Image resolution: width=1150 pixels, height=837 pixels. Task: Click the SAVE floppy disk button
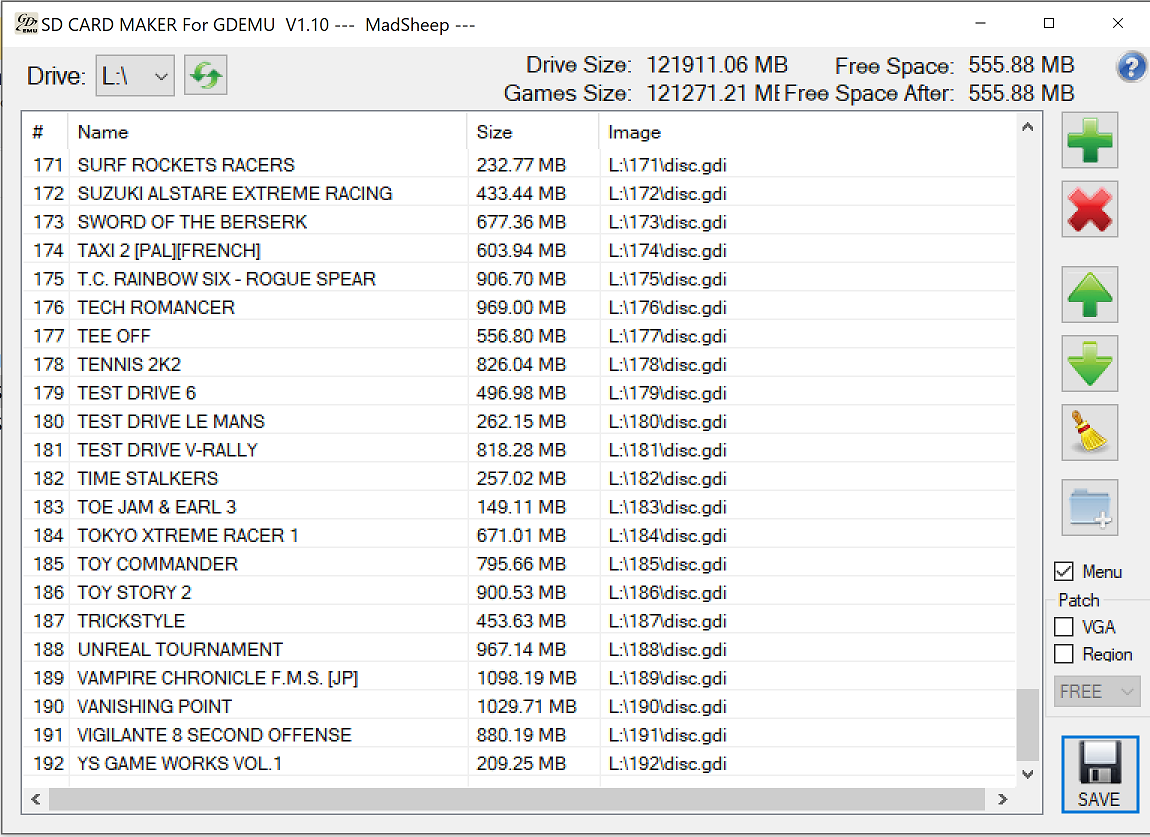pos(1100,775)
